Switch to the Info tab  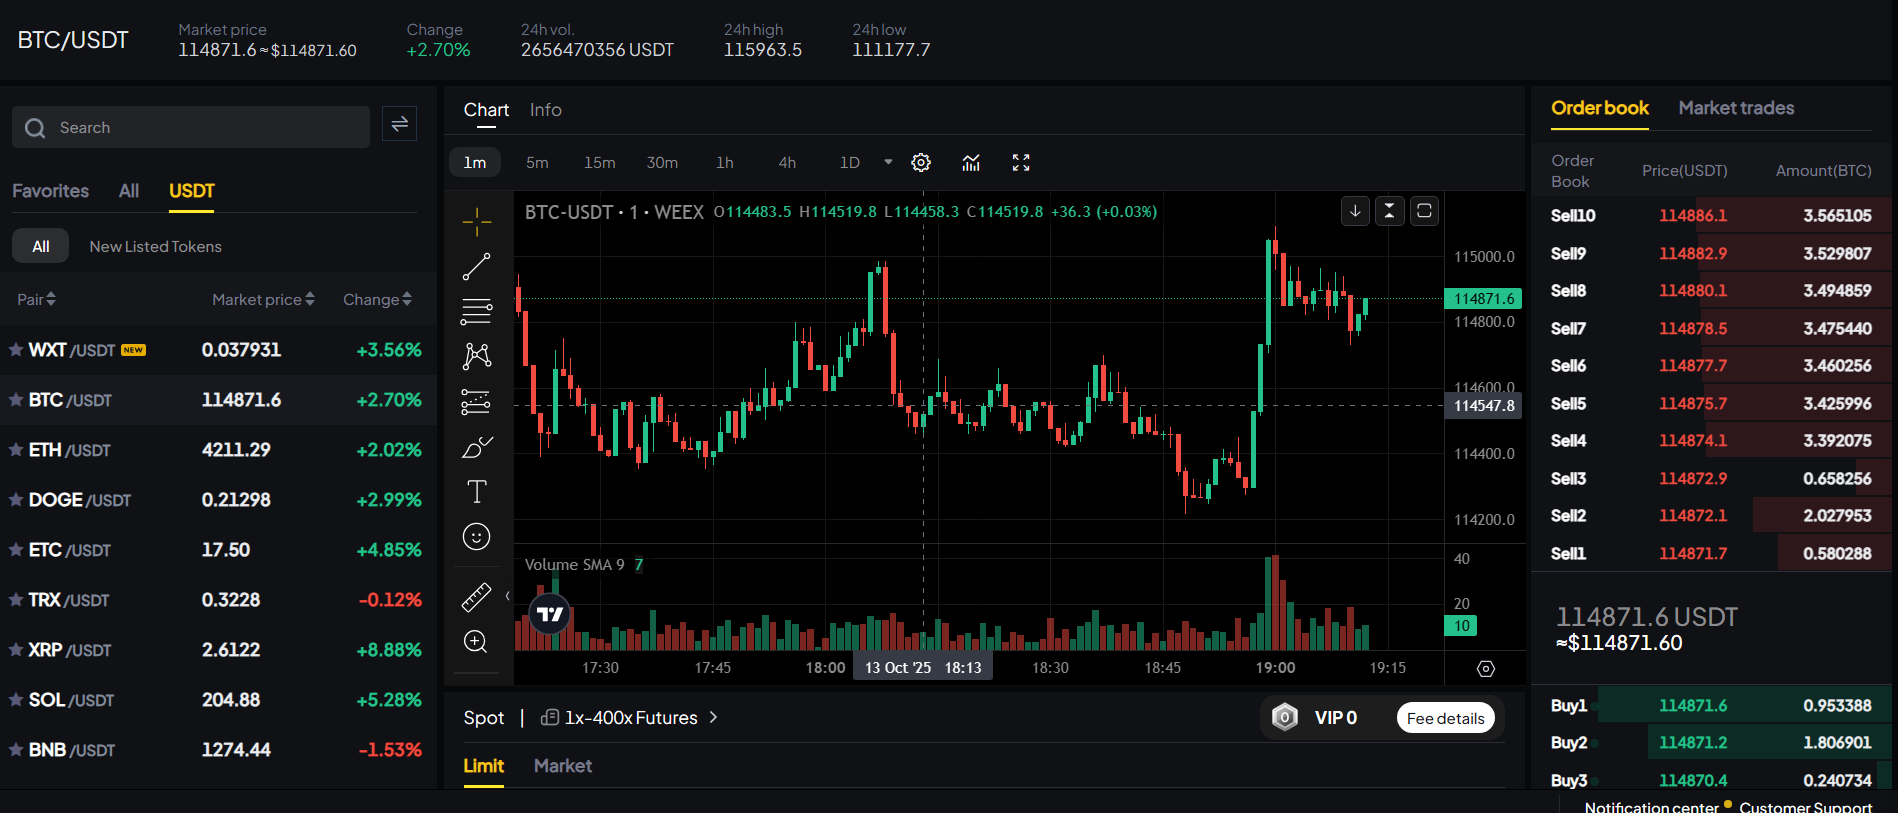[545, 110]
